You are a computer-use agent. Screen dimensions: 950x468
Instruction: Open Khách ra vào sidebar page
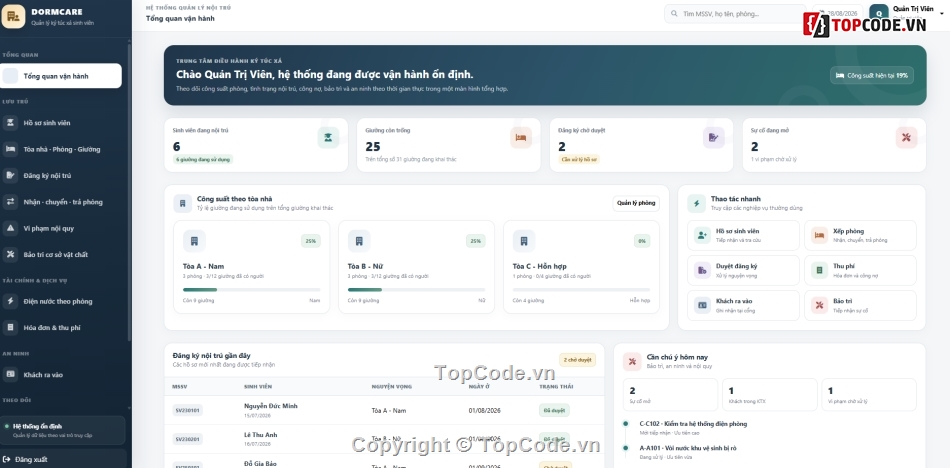[x=61, y=375]
